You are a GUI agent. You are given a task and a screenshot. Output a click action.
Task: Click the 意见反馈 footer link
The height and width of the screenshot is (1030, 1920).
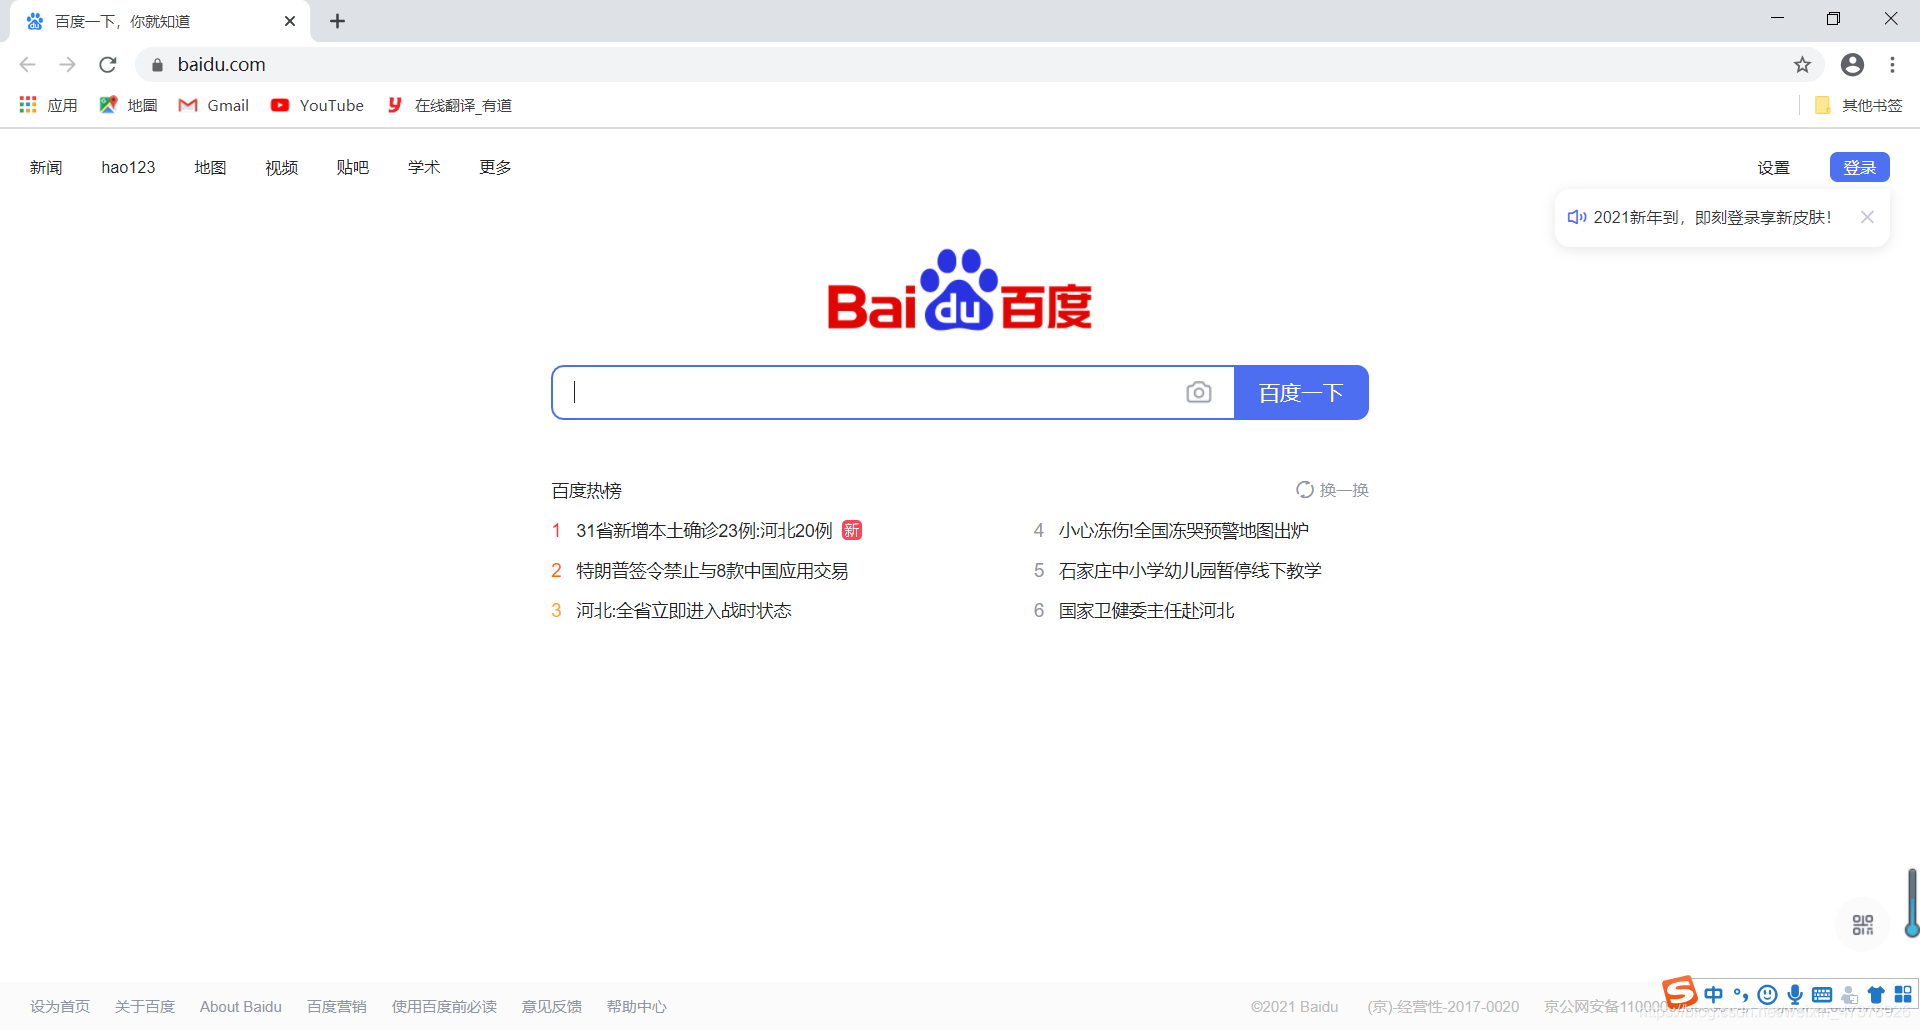[x=552, y=1006]
